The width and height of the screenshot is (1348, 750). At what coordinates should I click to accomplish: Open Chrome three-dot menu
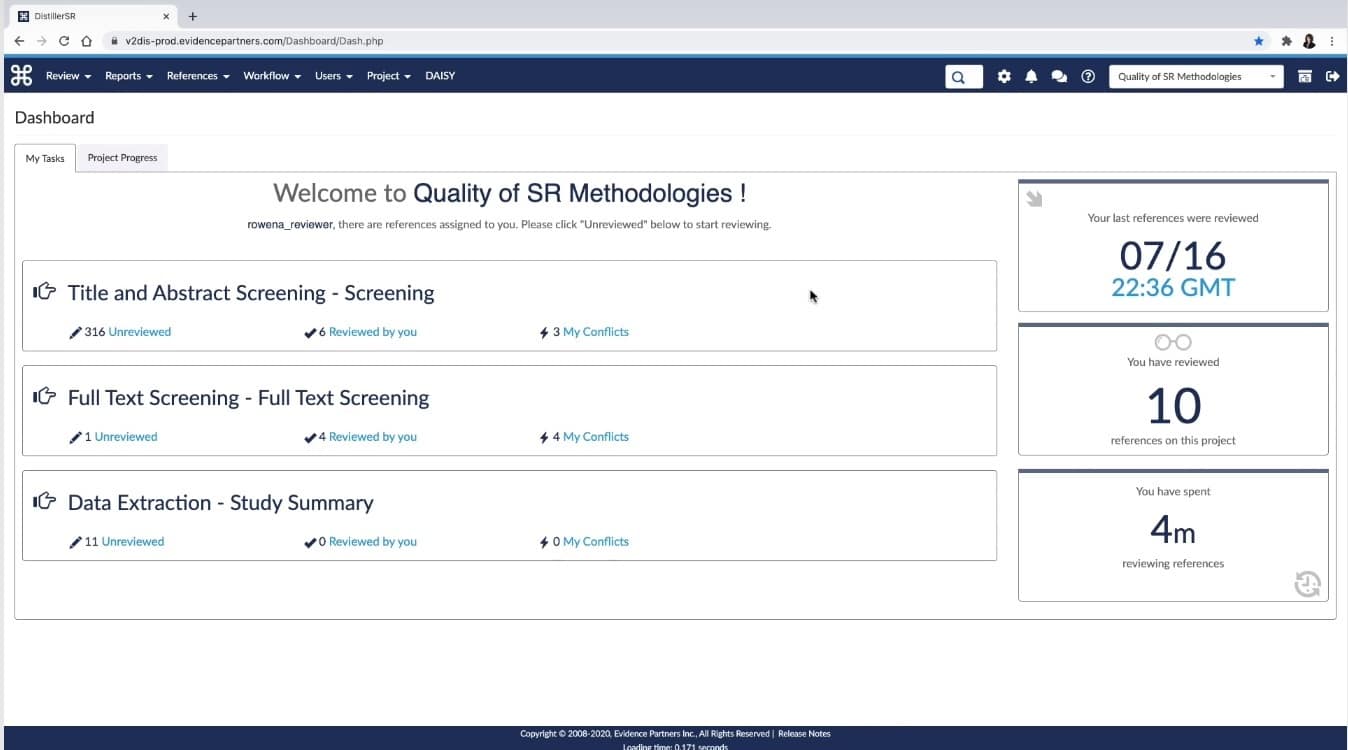[x=1332, y=41]
